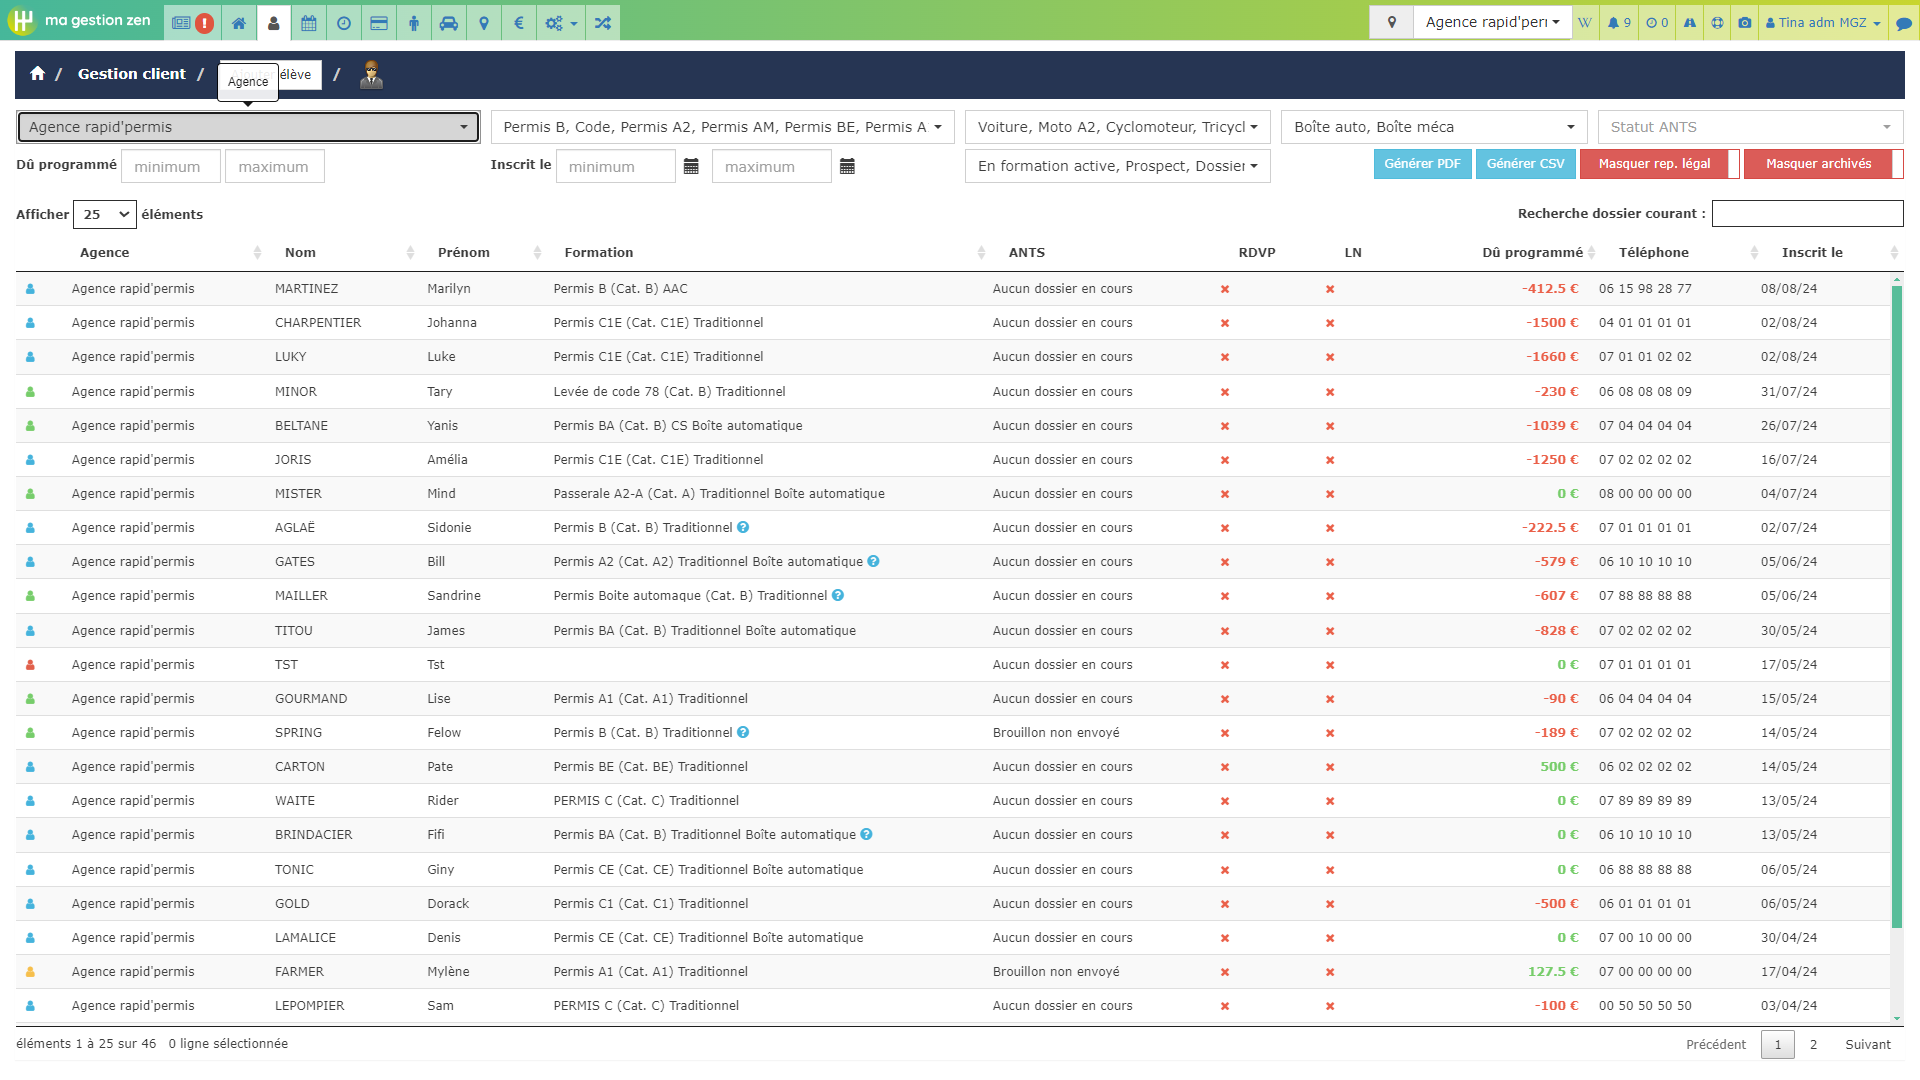Viewport: 1920px width, 1080px height.
Task: Click the Générer CSV button
Action: pos(1525,164)
